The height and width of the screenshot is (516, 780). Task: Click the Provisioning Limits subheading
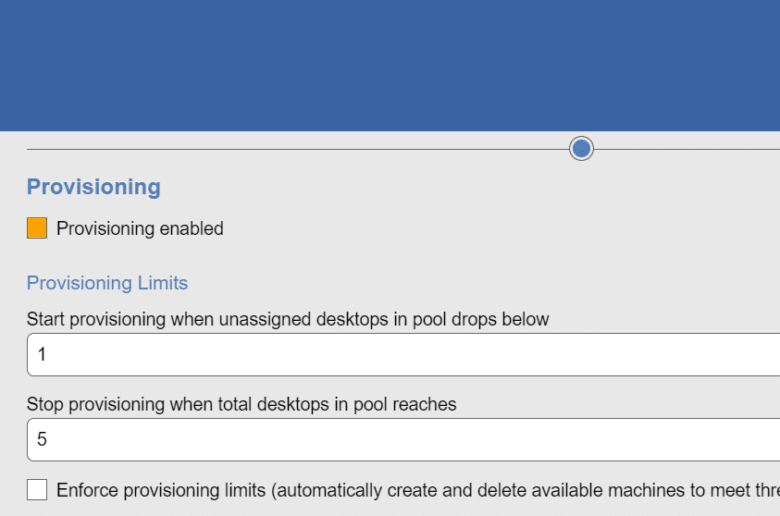(x=107, y=283)
